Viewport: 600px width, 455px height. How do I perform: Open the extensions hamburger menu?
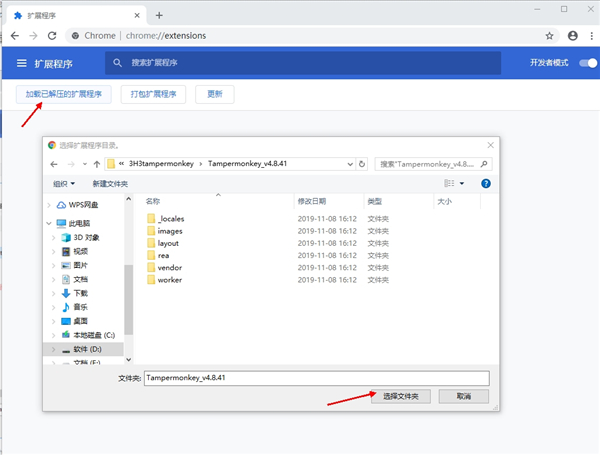click(21, 63)
